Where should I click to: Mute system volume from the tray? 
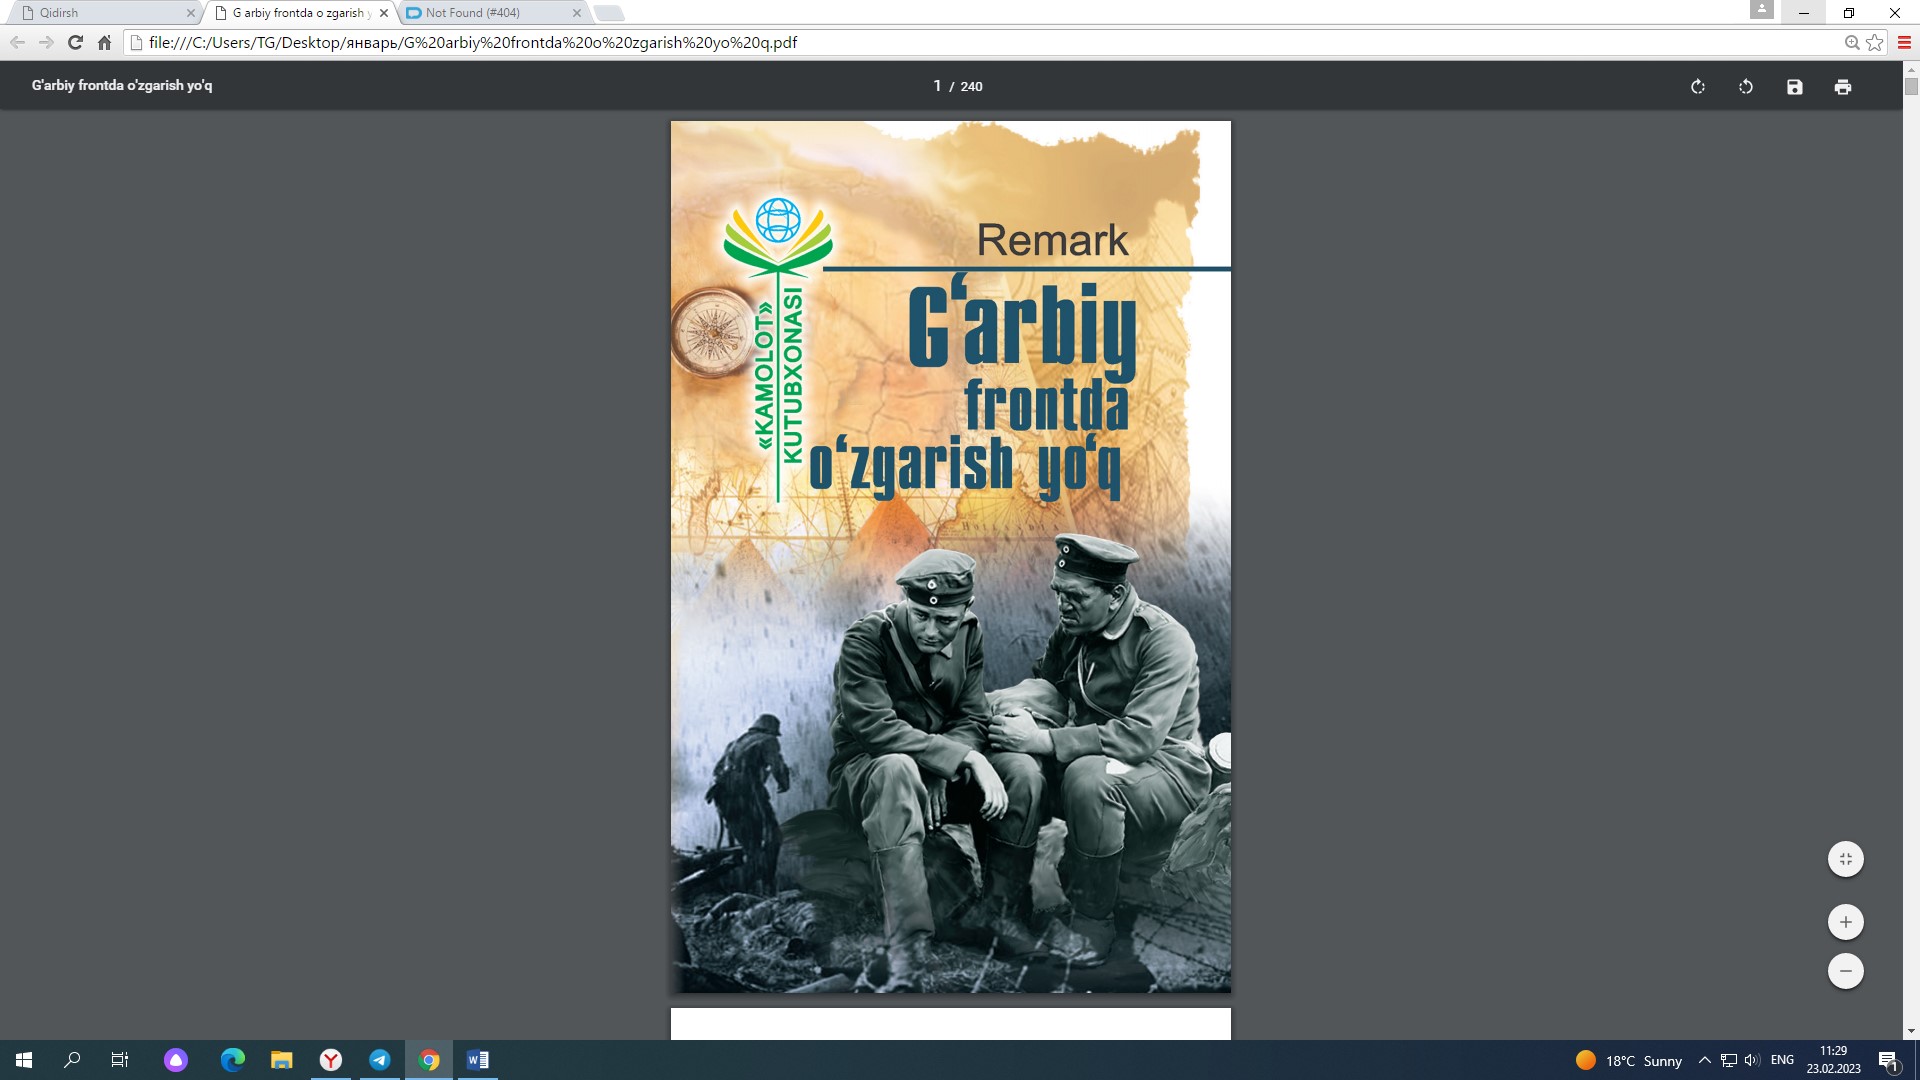click(1751, 1060)
